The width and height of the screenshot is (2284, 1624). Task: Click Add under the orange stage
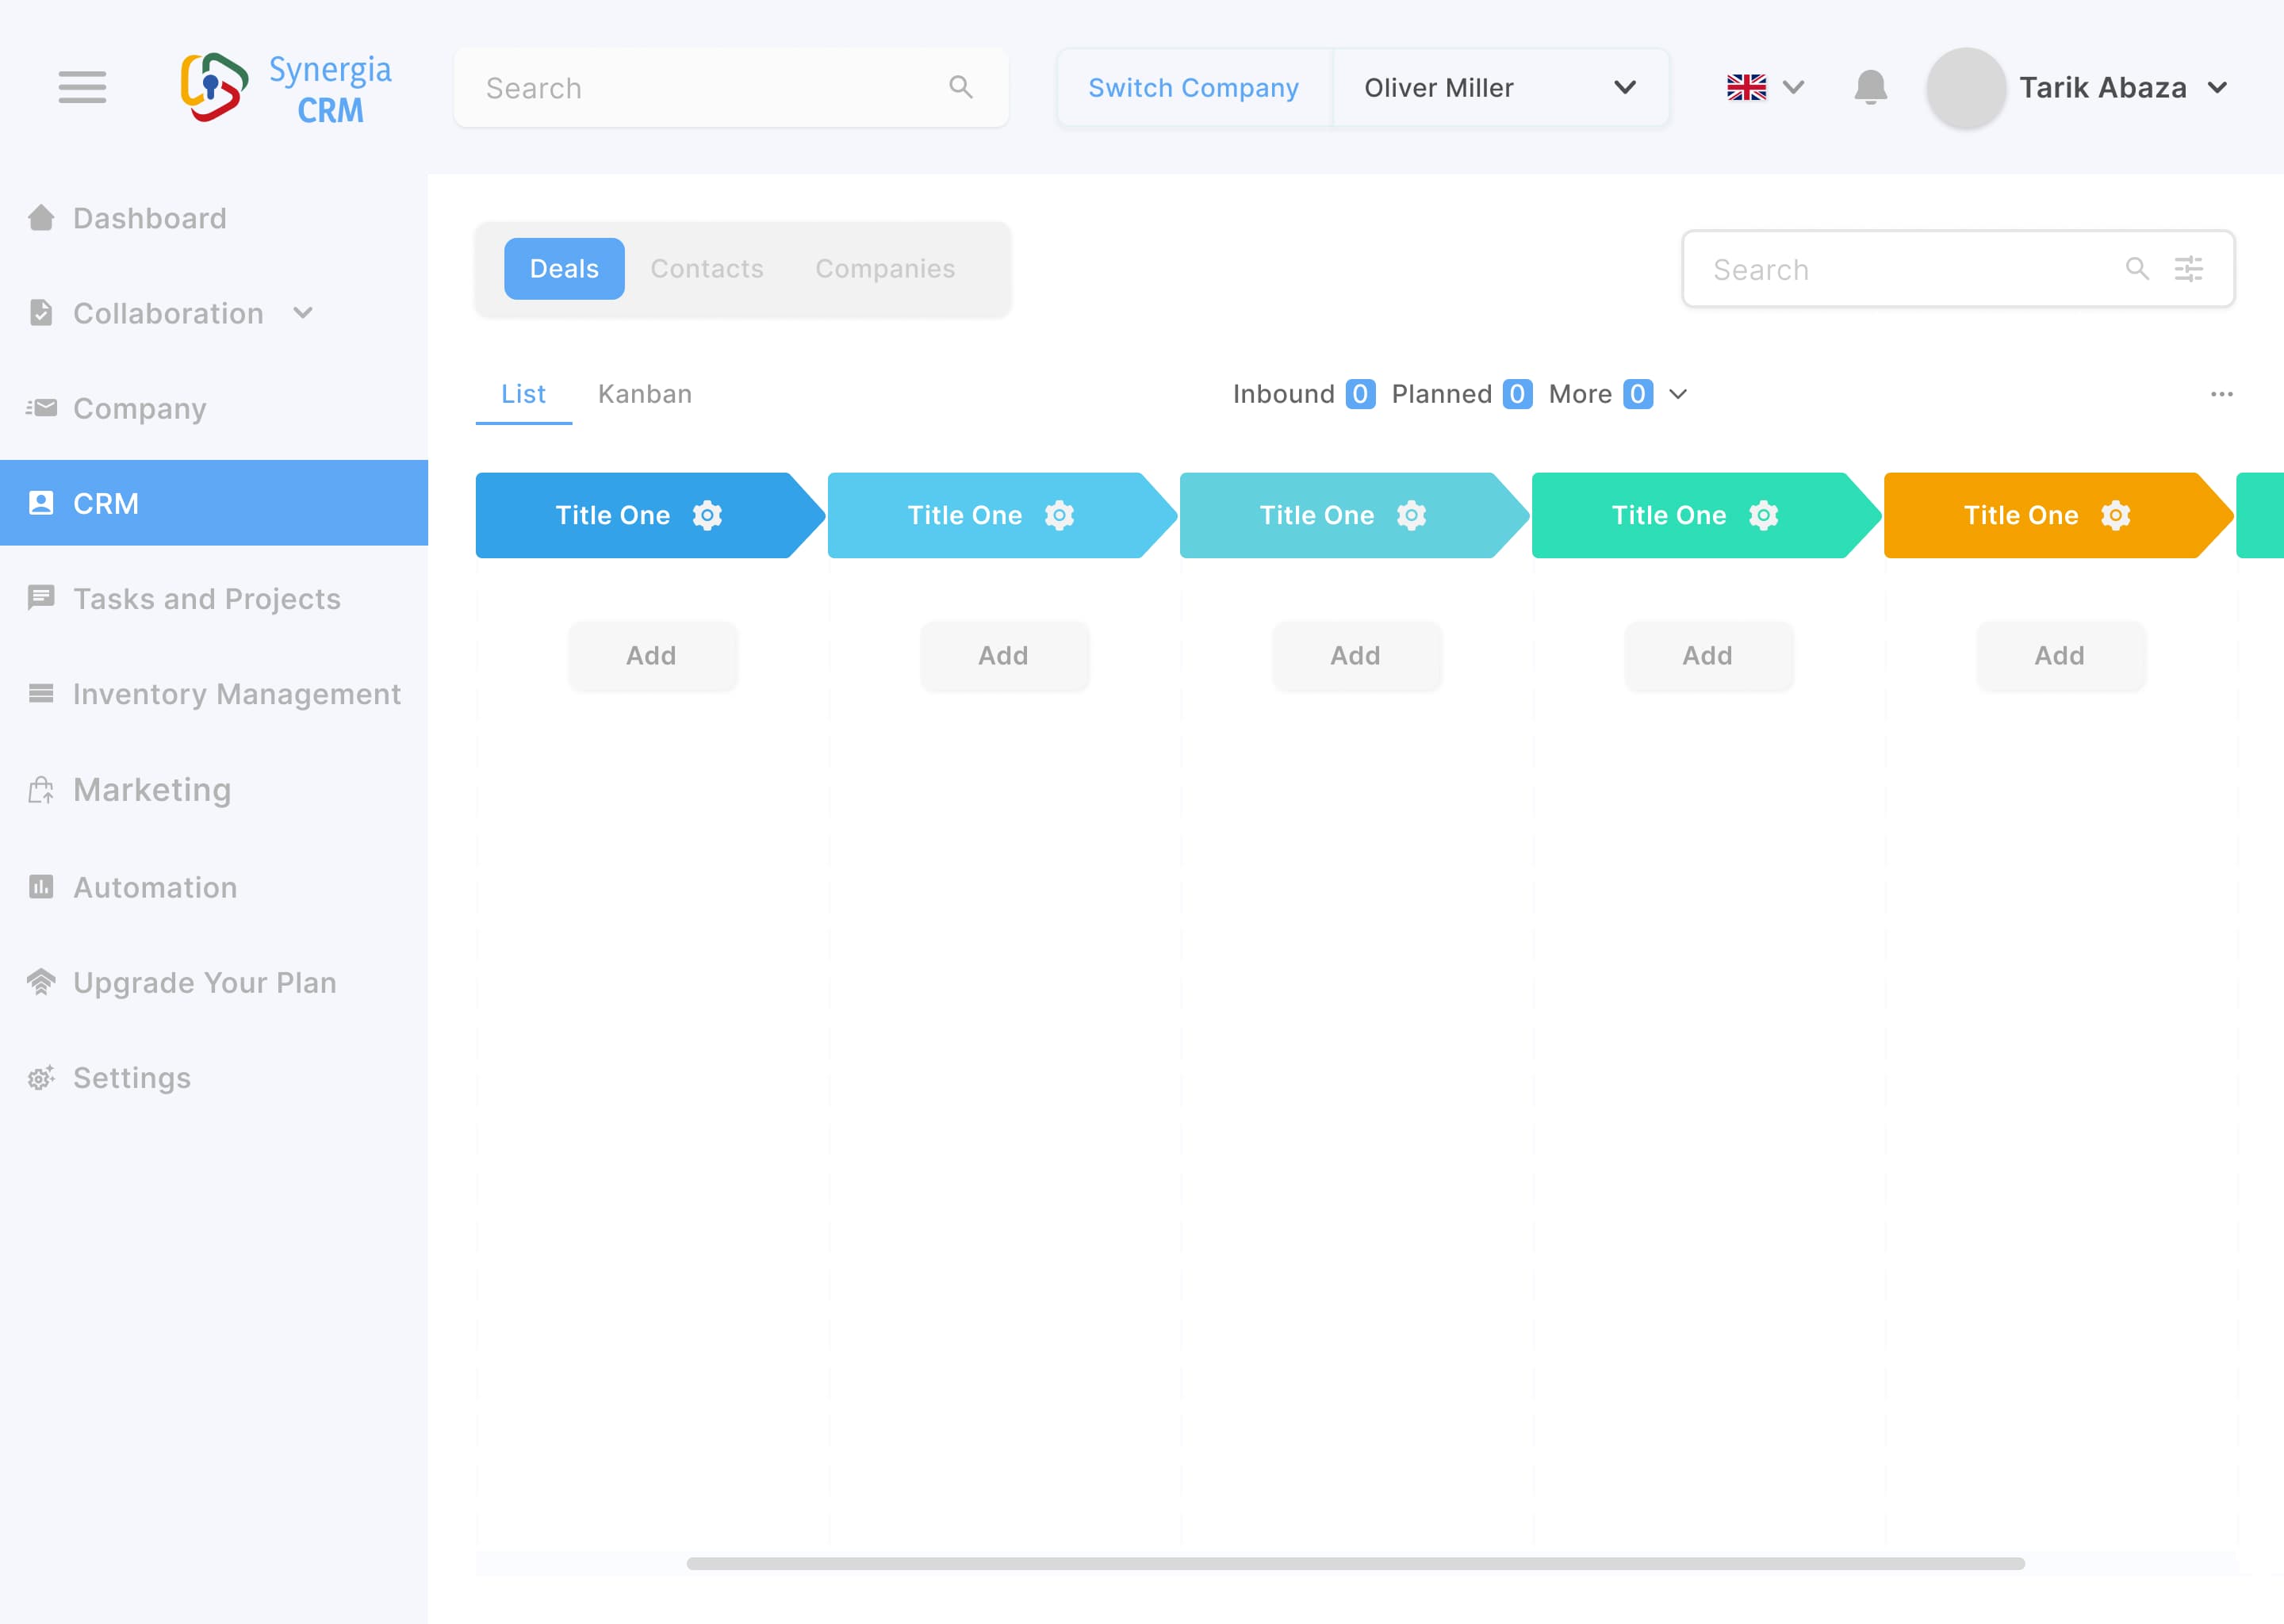(x=2059, y=655)
